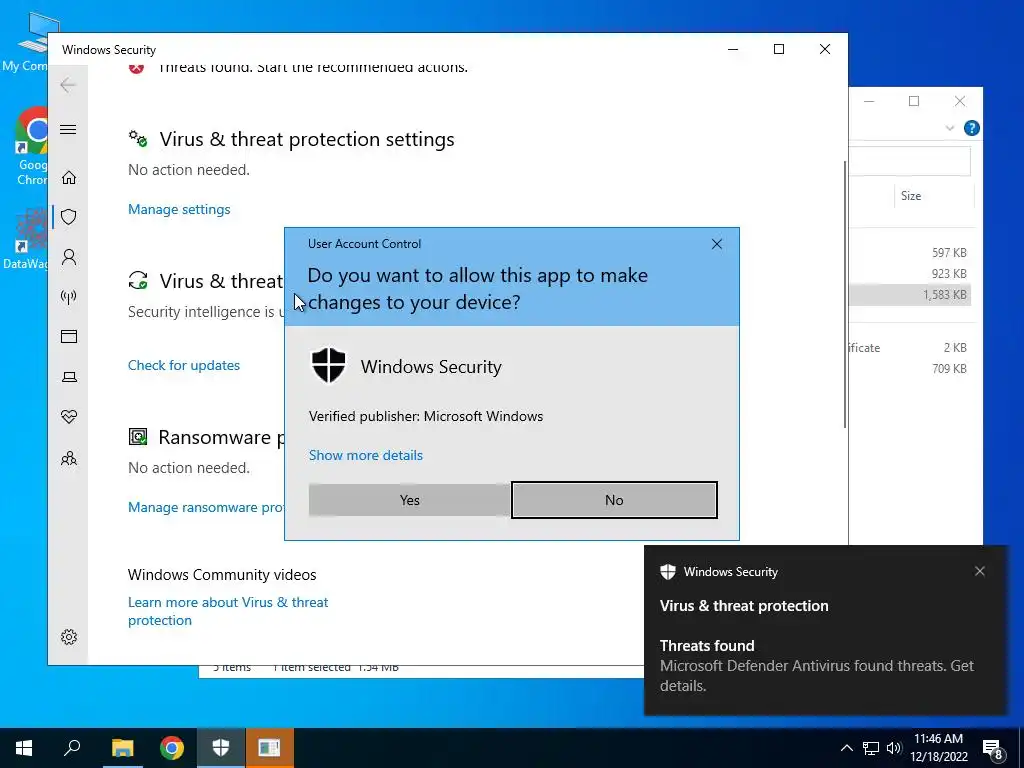1024x768 pixels.
Task: Open the Windows Start menu
Action: tap(24, 748)
